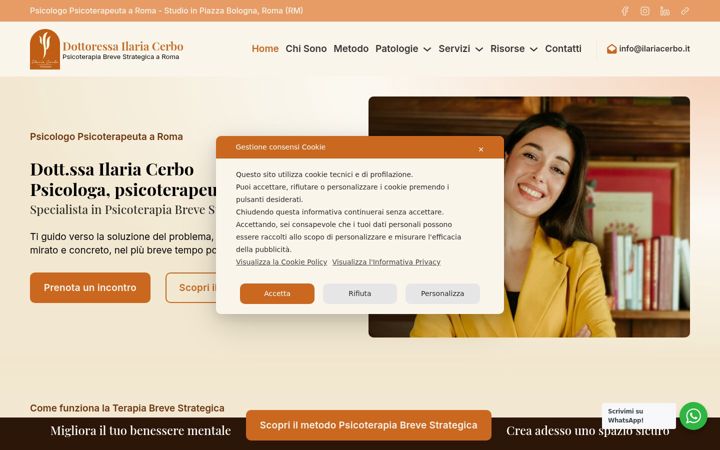The width and height of the screenshot is (720, 450).
Task: Open the Facebook icon in top bar
Action: [x=625, y=11]
